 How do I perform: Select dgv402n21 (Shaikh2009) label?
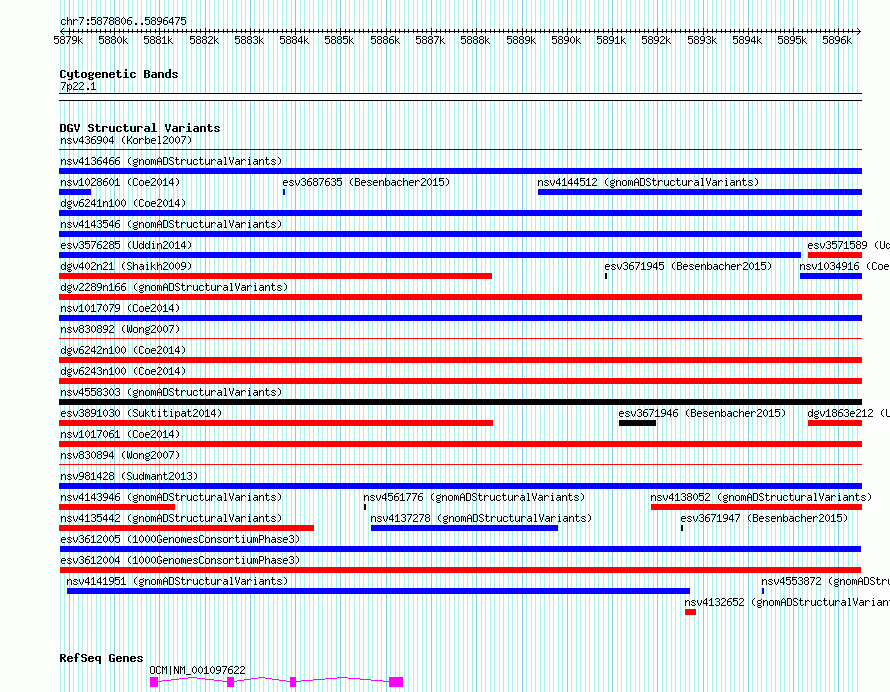click(x=126, y=266)
